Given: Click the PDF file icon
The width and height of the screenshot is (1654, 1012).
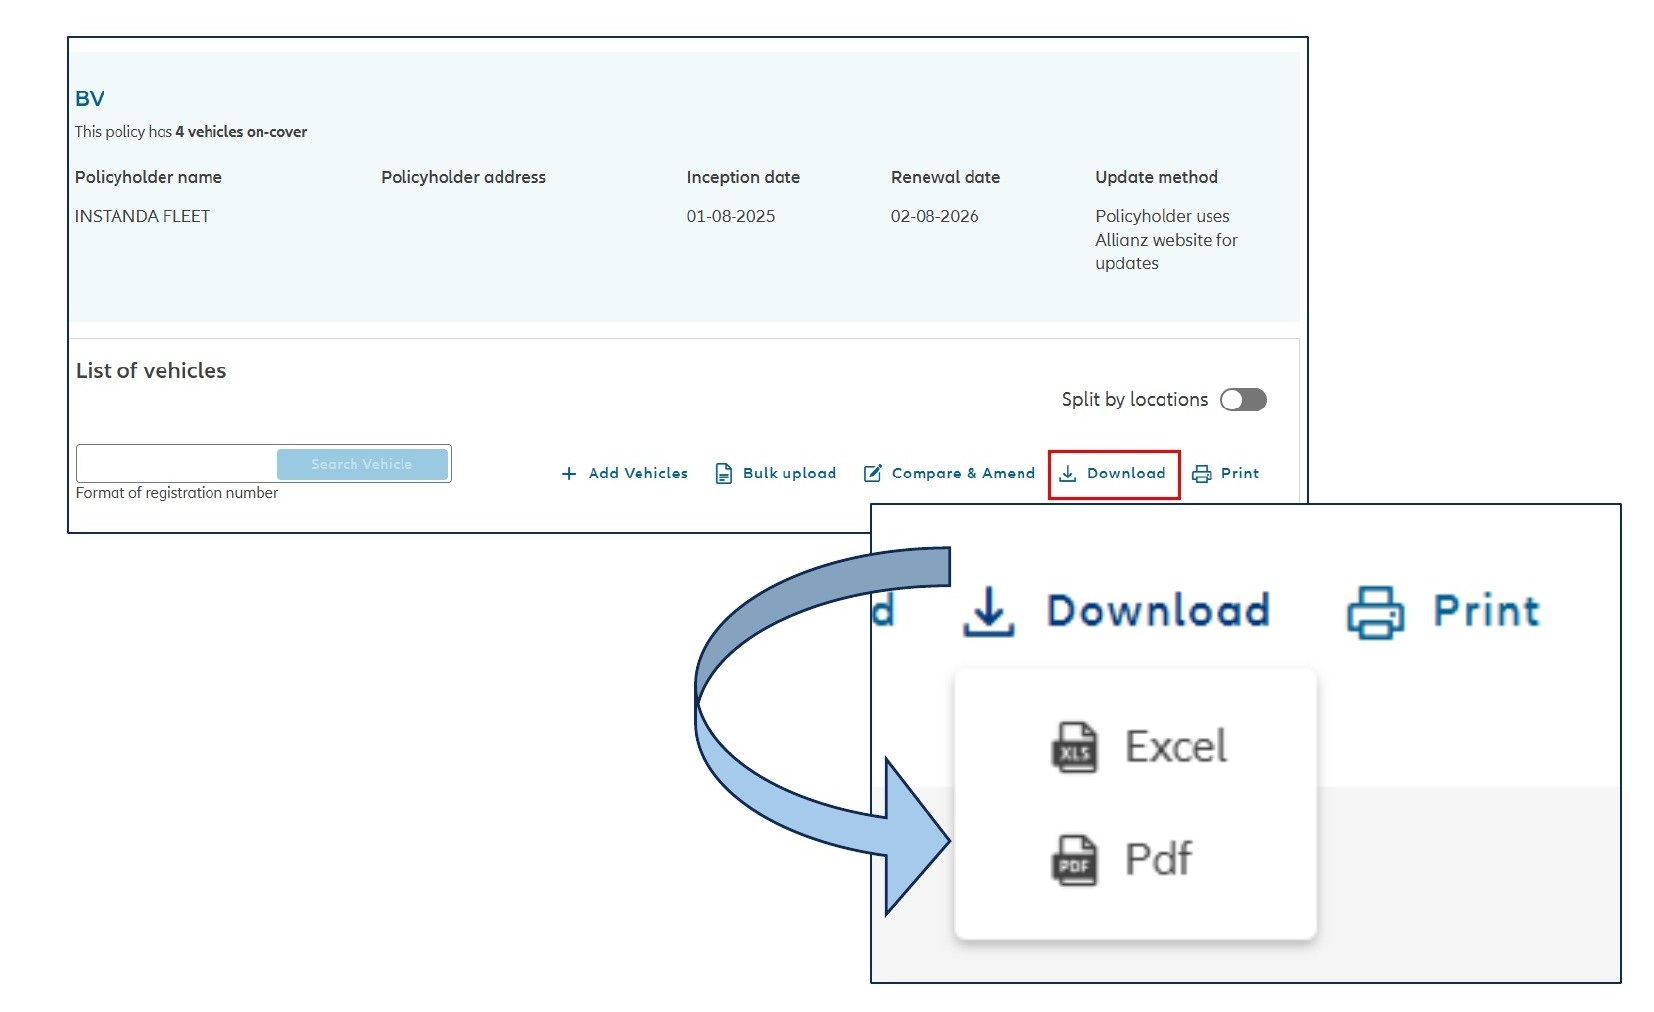Looking at the screenshot, I should [x=1075, y=860].
